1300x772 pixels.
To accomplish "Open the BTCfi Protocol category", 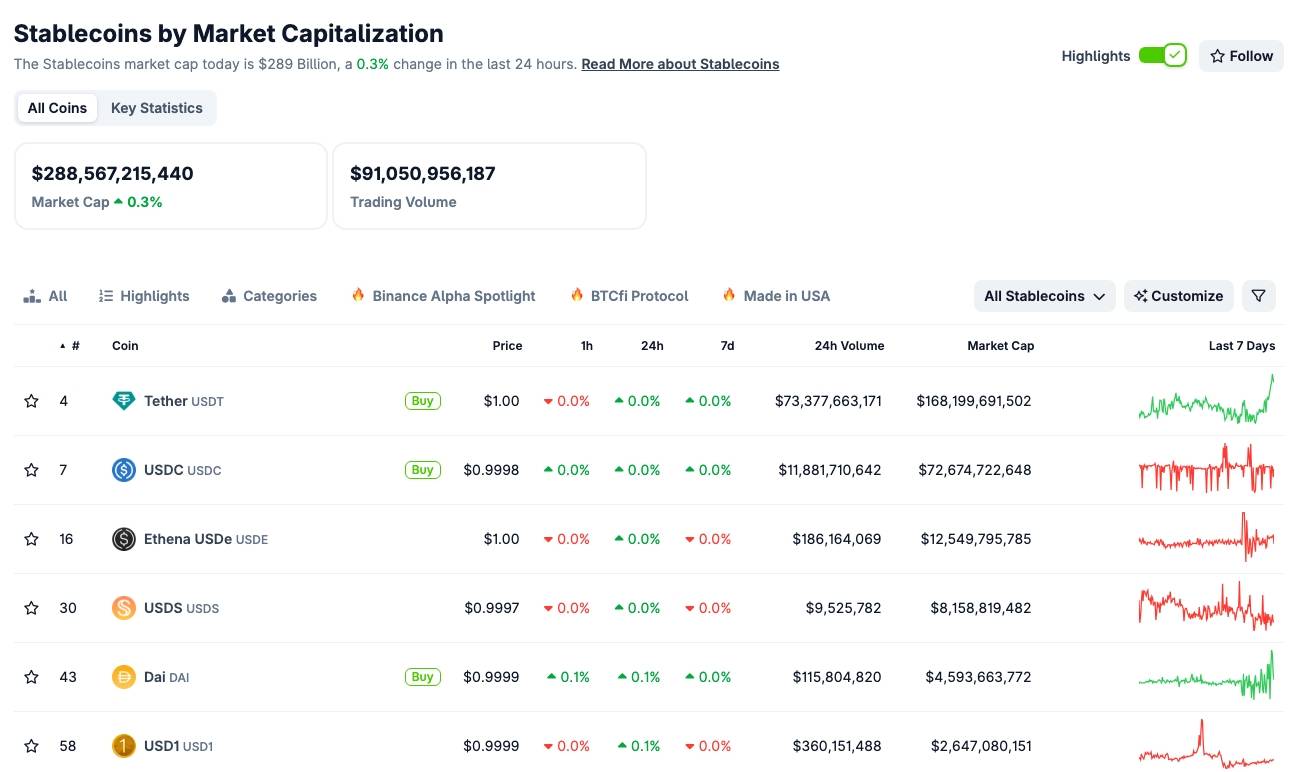I will pyautogui.click(x=629, y=296).
